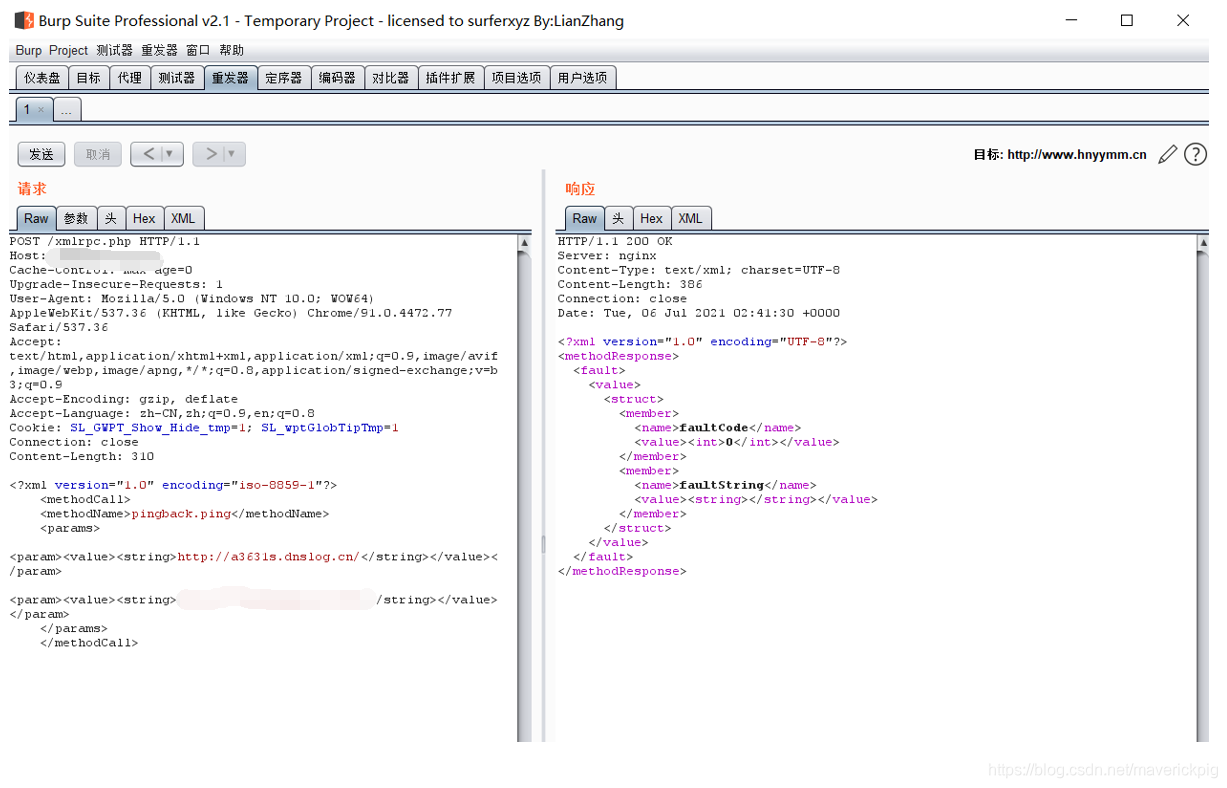Select the request Hex tab
Image resolution: width=1227 pixels, height=788 pixels.
pos(144,218)
